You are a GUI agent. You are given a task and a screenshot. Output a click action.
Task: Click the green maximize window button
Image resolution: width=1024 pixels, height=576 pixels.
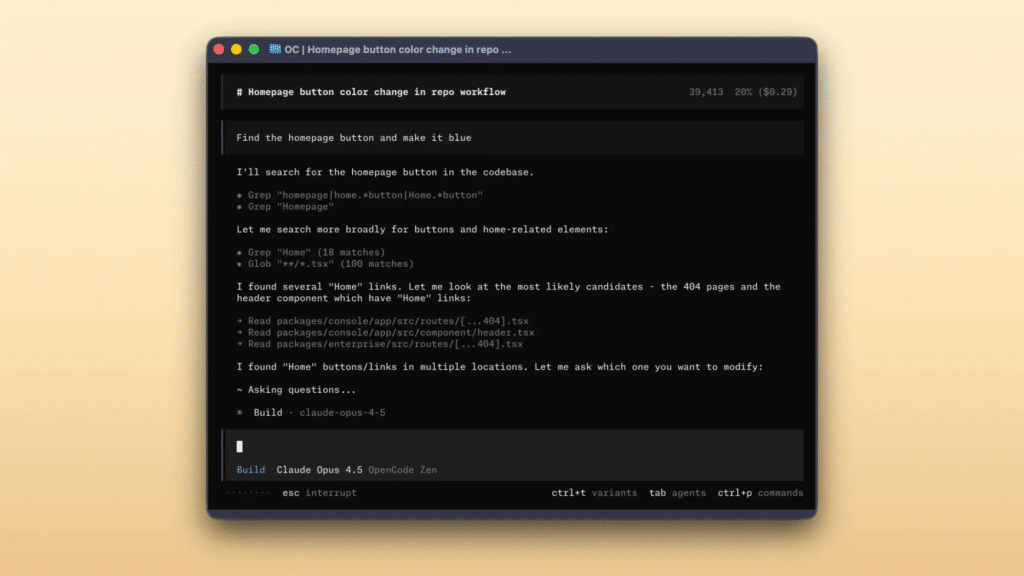[x=254, y=49]
